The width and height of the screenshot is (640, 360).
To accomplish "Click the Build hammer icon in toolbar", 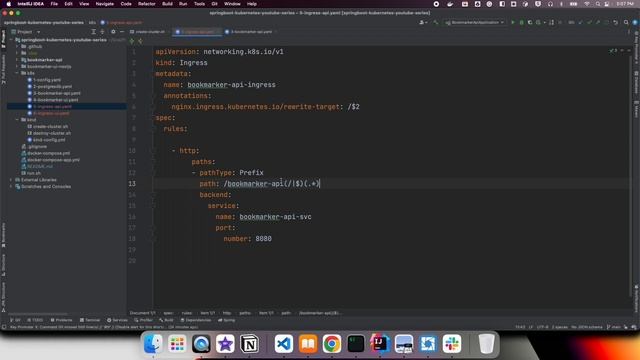I will click(x=436, y=22).
